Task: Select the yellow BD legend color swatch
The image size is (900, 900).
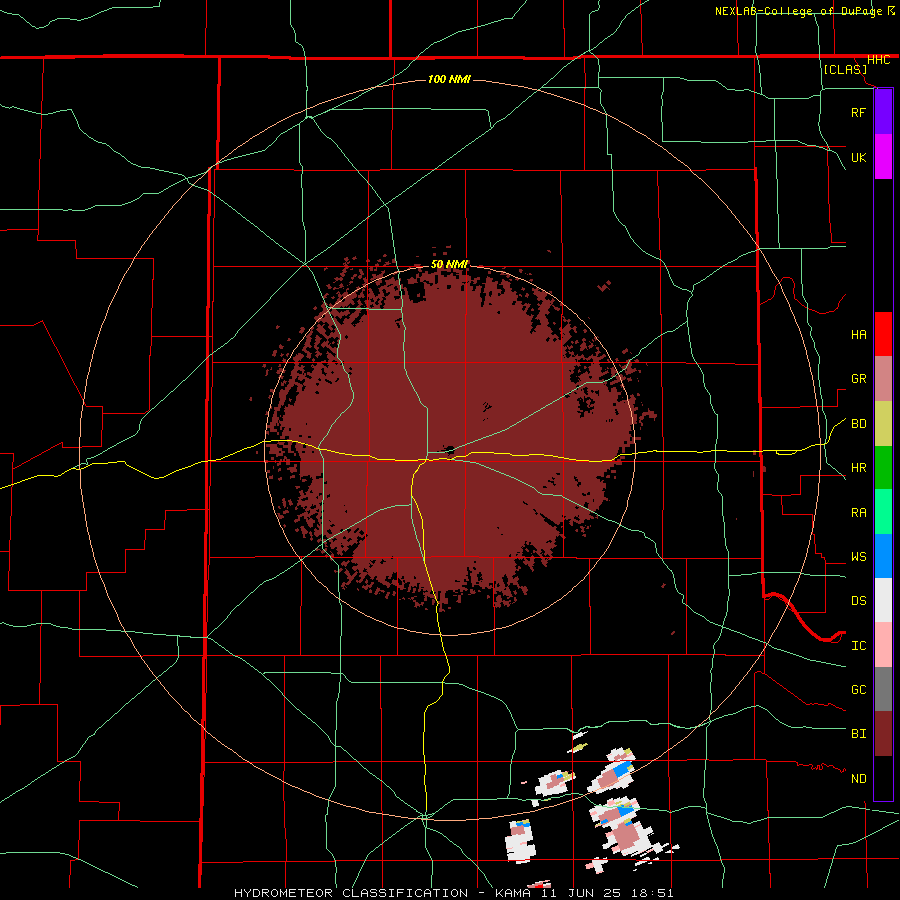Action: click(883, 424)
